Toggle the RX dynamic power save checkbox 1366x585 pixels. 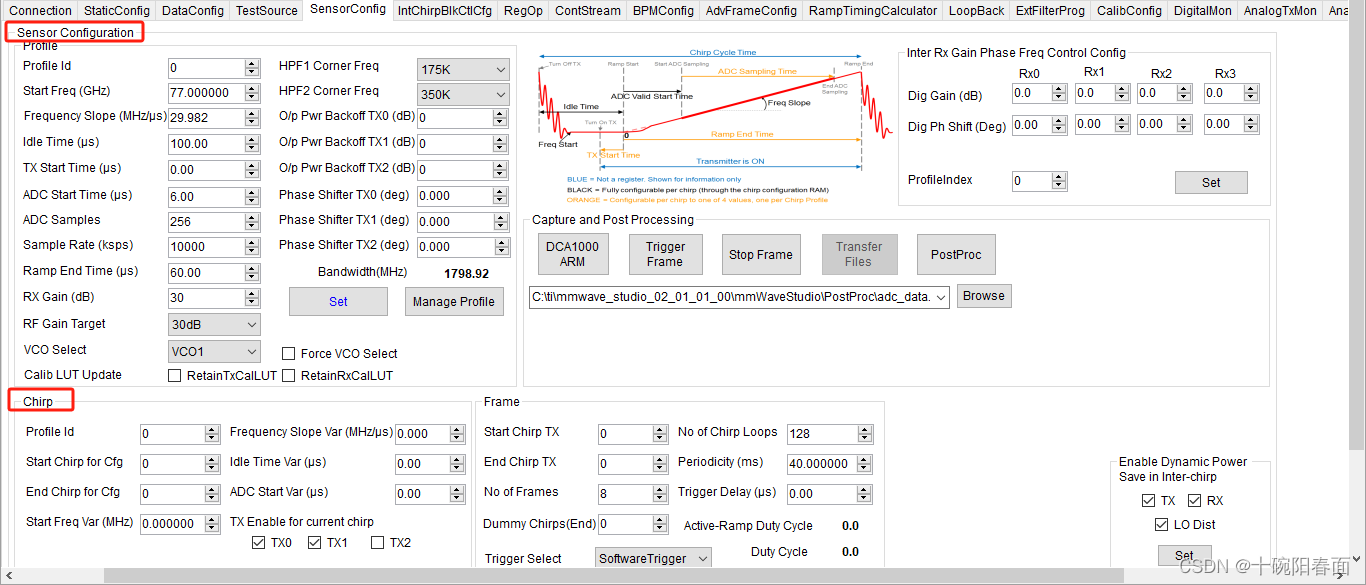click(x=1194, y=501)
